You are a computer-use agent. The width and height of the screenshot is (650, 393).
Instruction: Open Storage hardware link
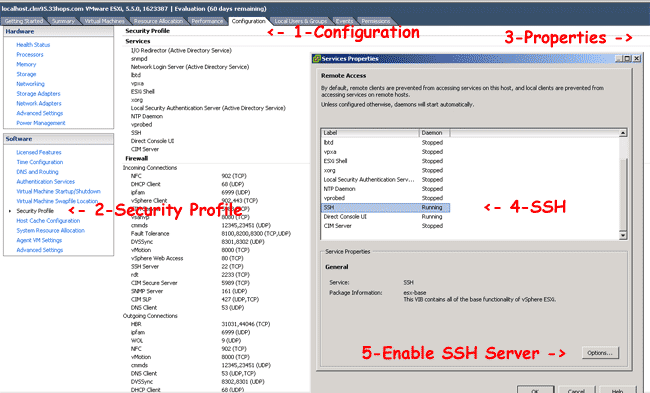click(26, 74)
